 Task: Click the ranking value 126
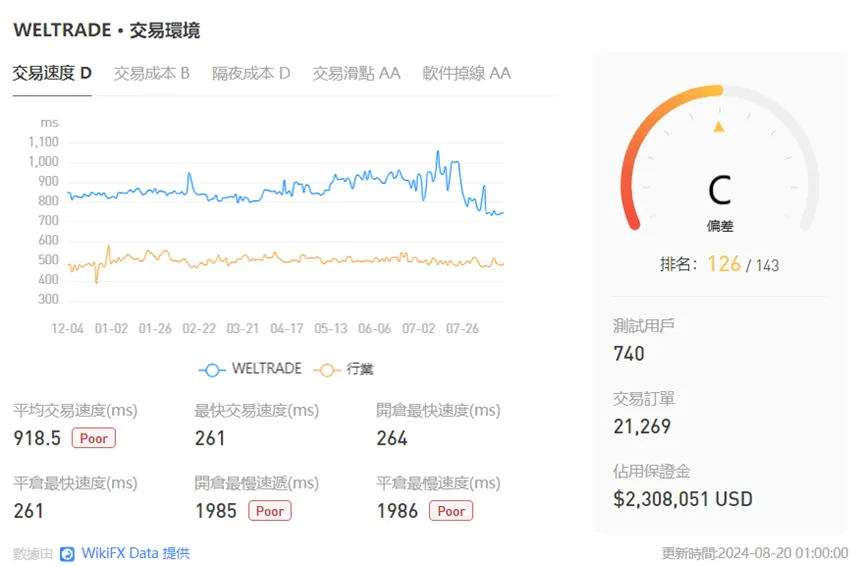click(724, 264)
